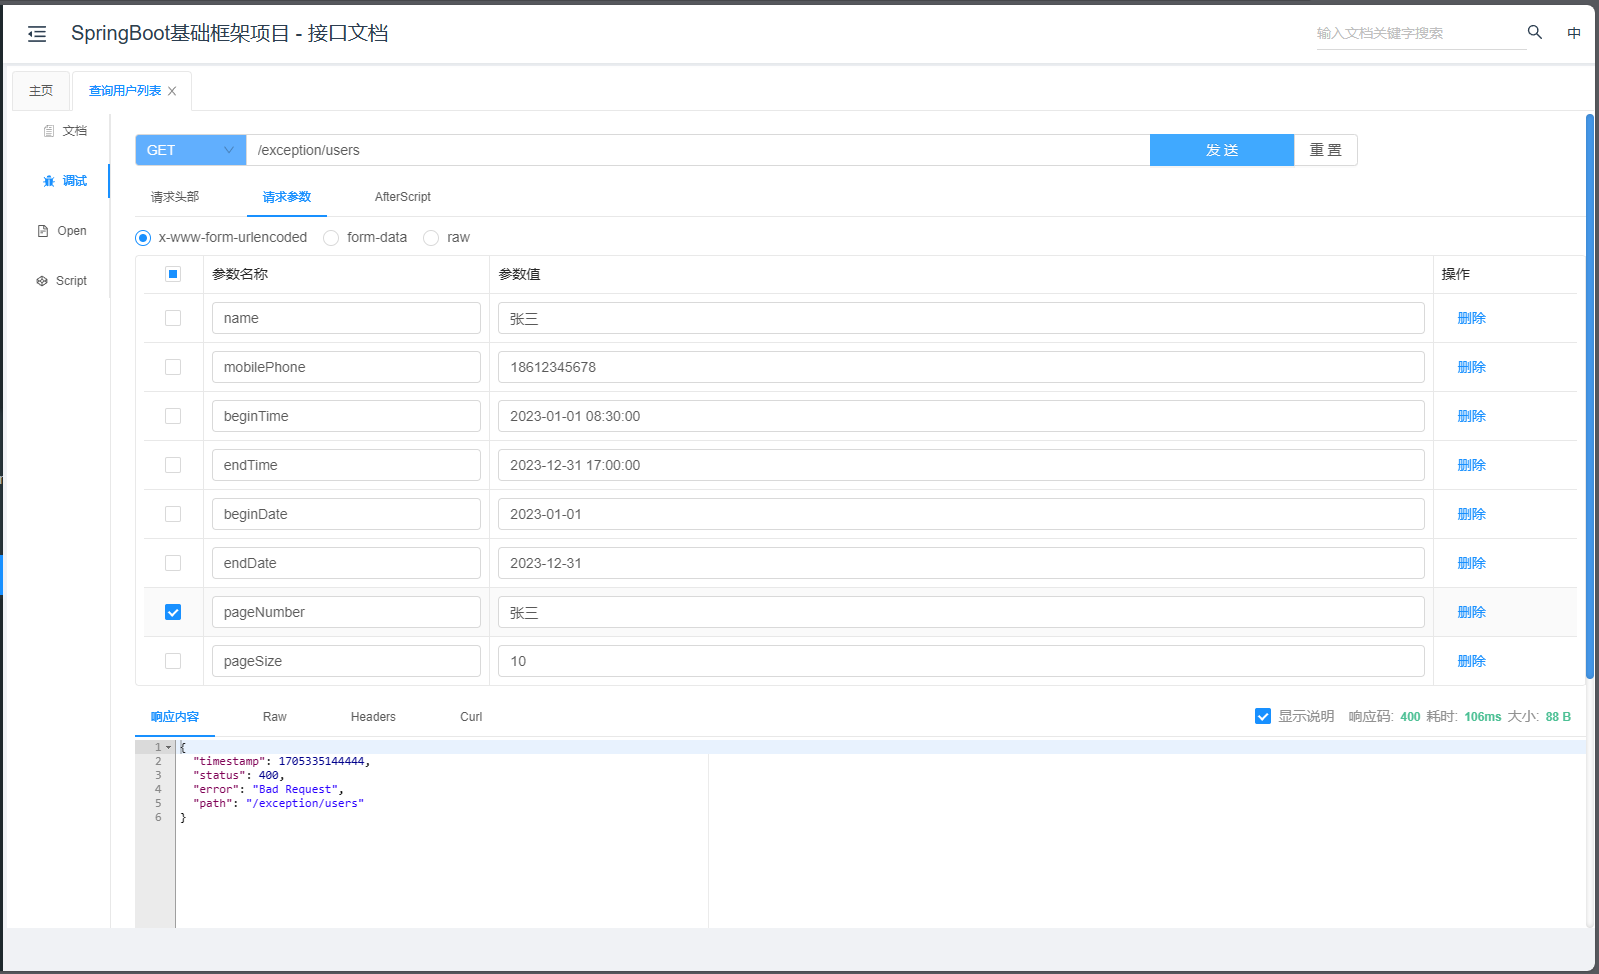Screen dimensions: 1599x974
Task: Click the /exception/users URL field
Action: click(698, 150)
